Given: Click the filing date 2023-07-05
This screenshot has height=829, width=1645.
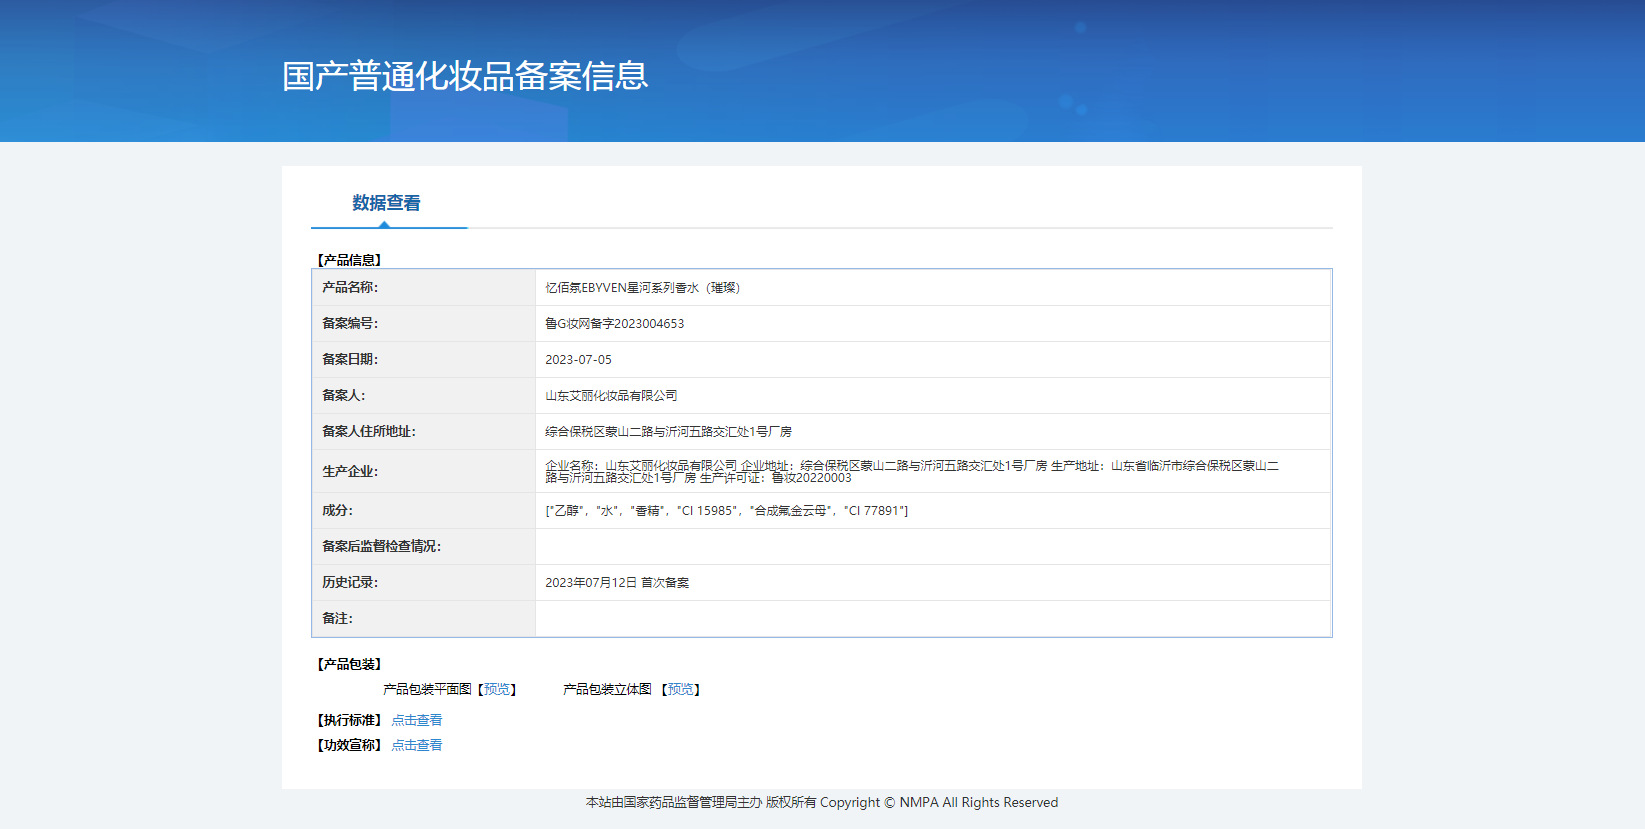Looking at the screenshot, I should coord(578,360).
